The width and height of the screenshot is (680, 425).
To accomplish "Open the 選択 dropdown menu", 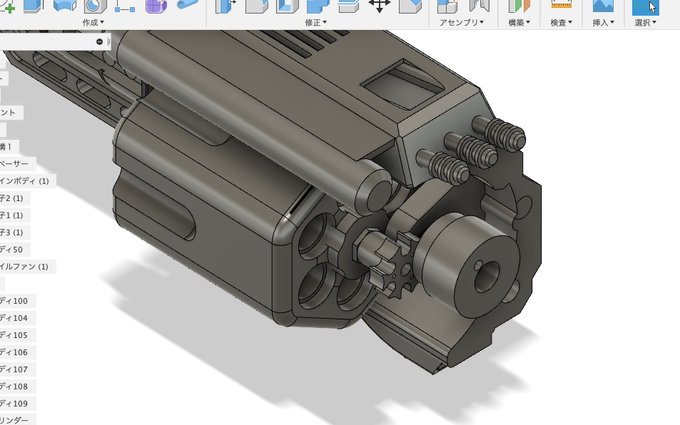I will coord(645,23).
